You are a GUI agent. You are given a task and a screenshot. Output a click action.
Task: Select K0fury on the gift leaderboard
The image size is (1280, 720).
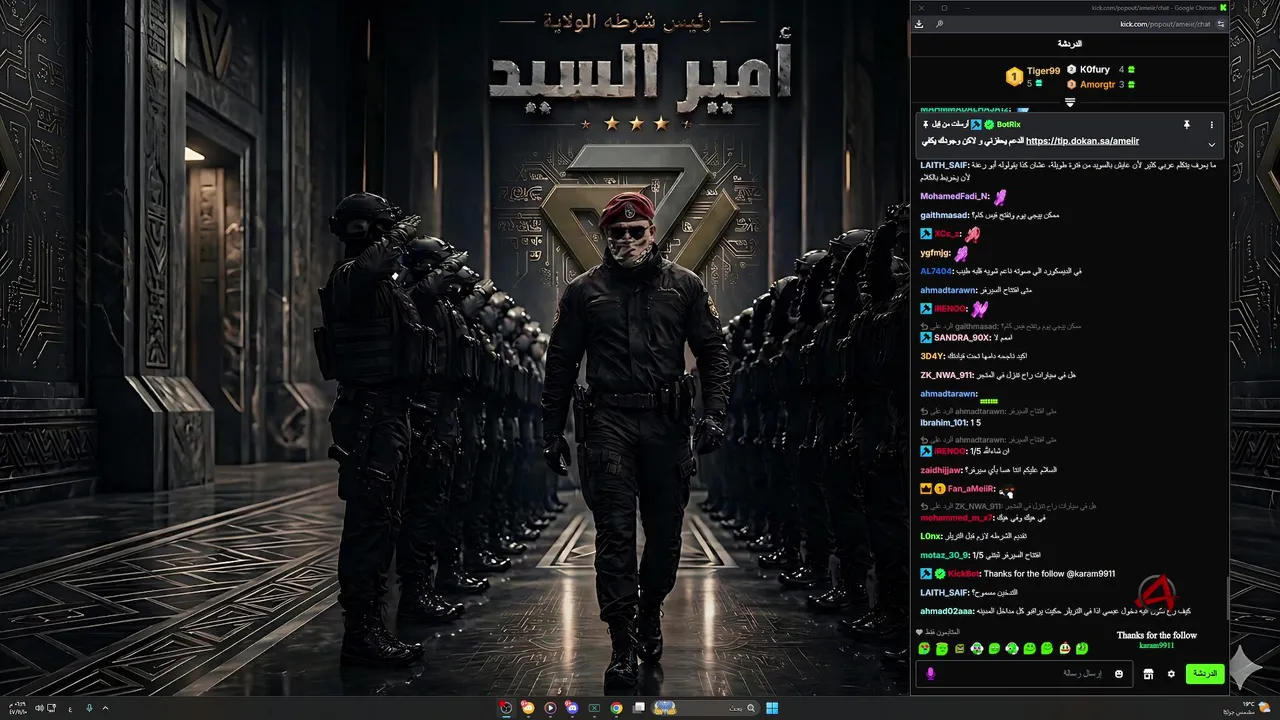(1096, 70)
